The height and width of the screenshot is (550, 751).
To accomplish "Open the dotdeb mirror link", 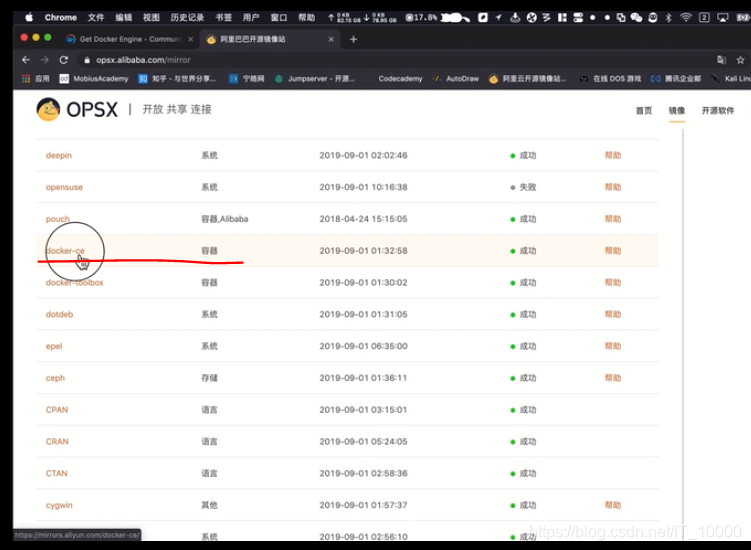I will [59, 314].
